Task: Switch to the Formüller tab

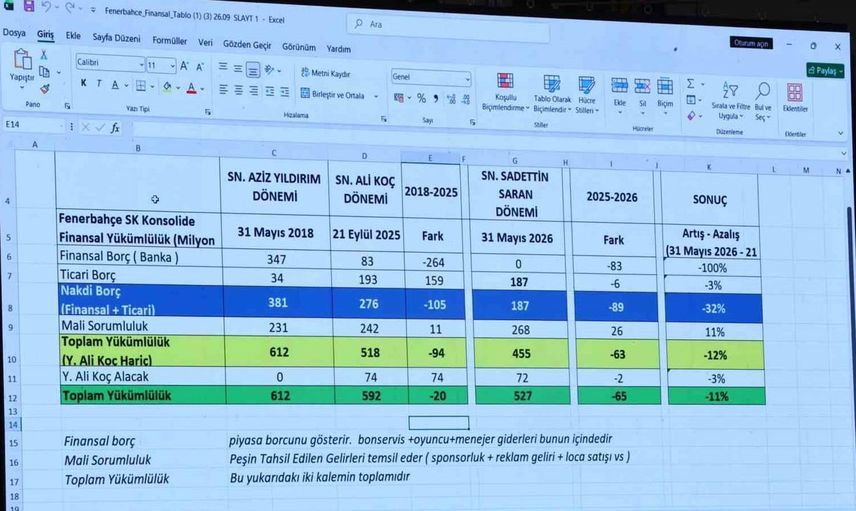Action: [169, 40]
